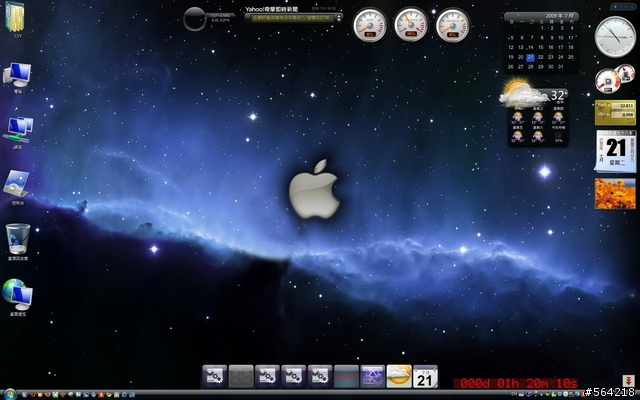Click the grey dock icon with red line
Screen dimensions: 640x400
(346, 376)
